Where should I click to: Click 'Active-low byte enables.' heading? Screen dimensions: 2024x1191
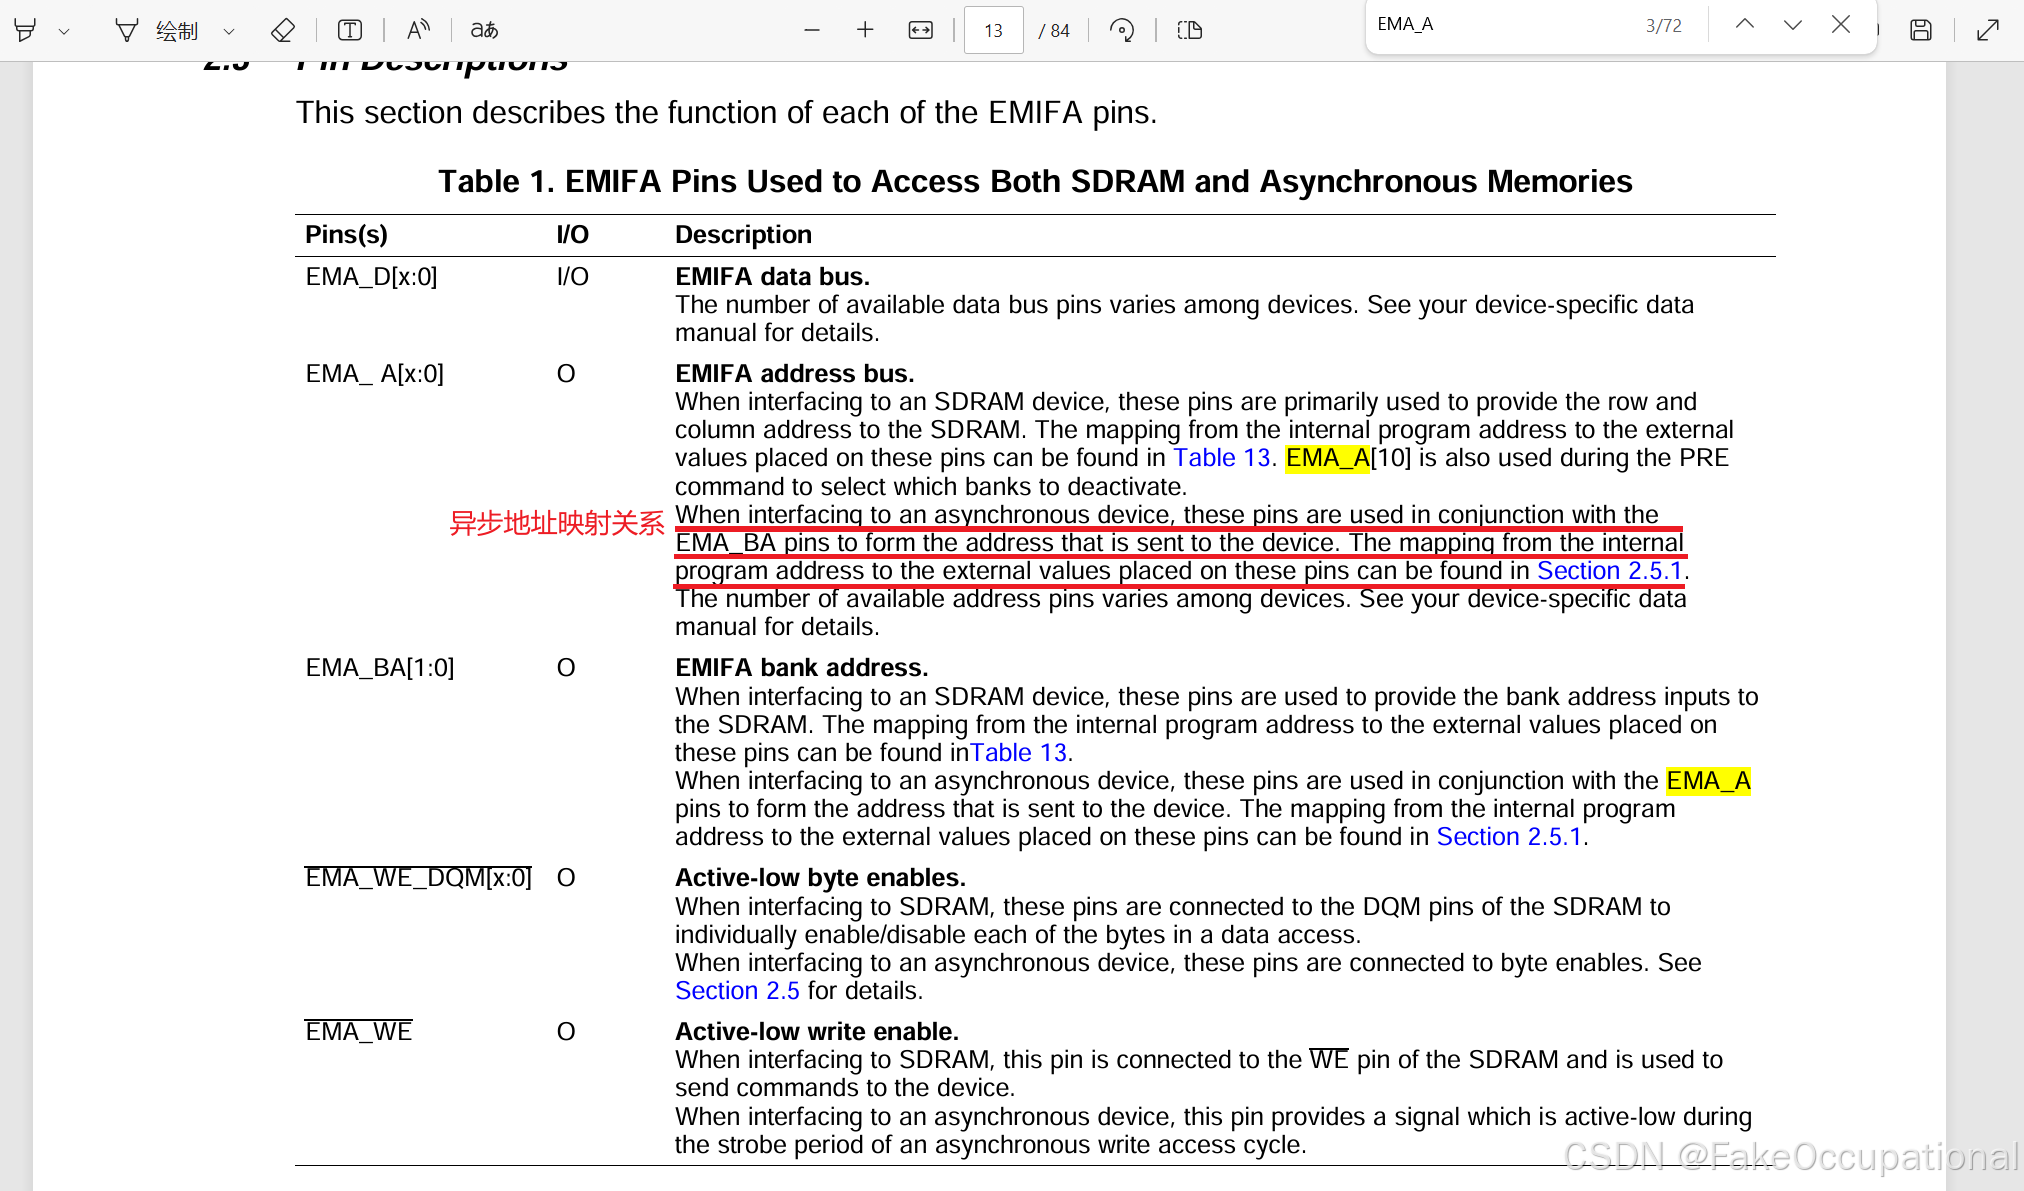click(820, 878)
